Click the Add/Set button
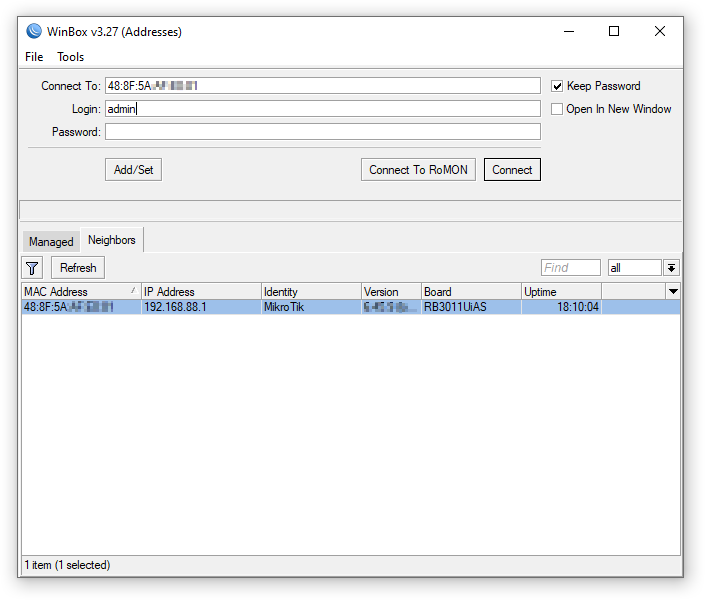The height and width of the screenshot is (600, 705). click(134, 170)
